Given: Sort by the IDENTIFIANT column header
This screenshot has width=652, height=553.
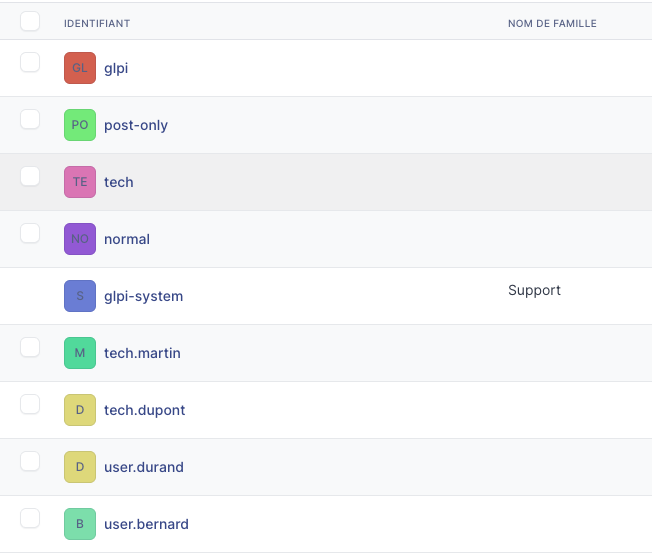Looking at the screenshot, I should (97, 24).
